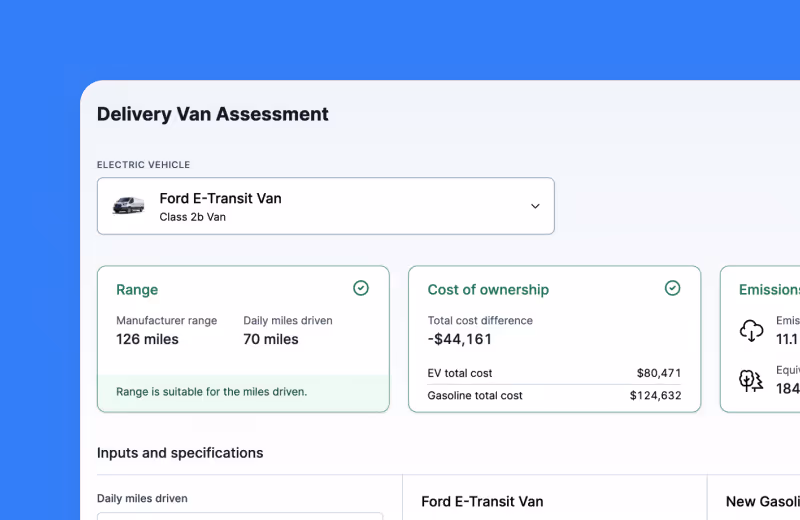The width and height of the screenshot is (800, 520).
Task: Click the Range card heading
Action: [137, 289]
